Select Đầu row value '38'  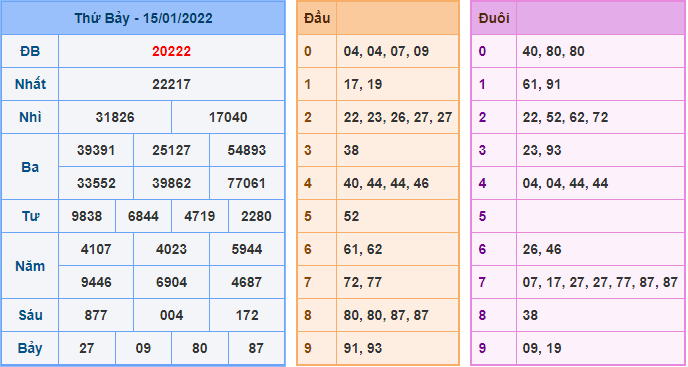[x=351, y=150]
